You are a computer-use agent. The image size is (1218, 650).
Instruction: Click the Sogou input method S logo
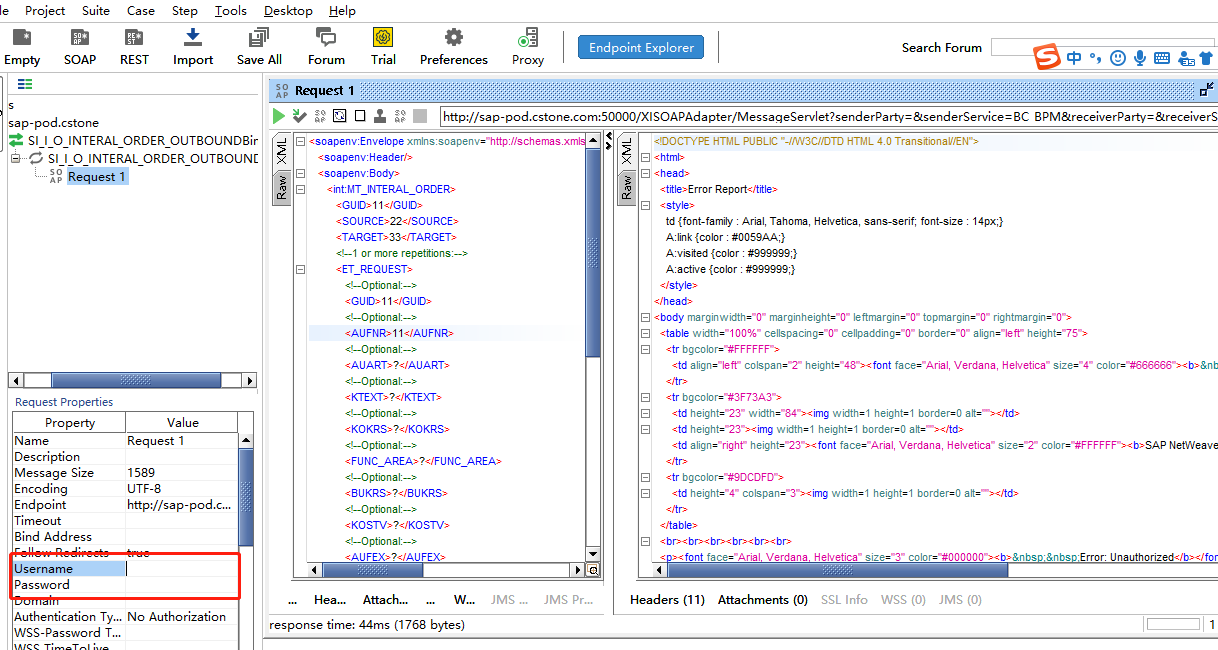(x=1047, y=56)
